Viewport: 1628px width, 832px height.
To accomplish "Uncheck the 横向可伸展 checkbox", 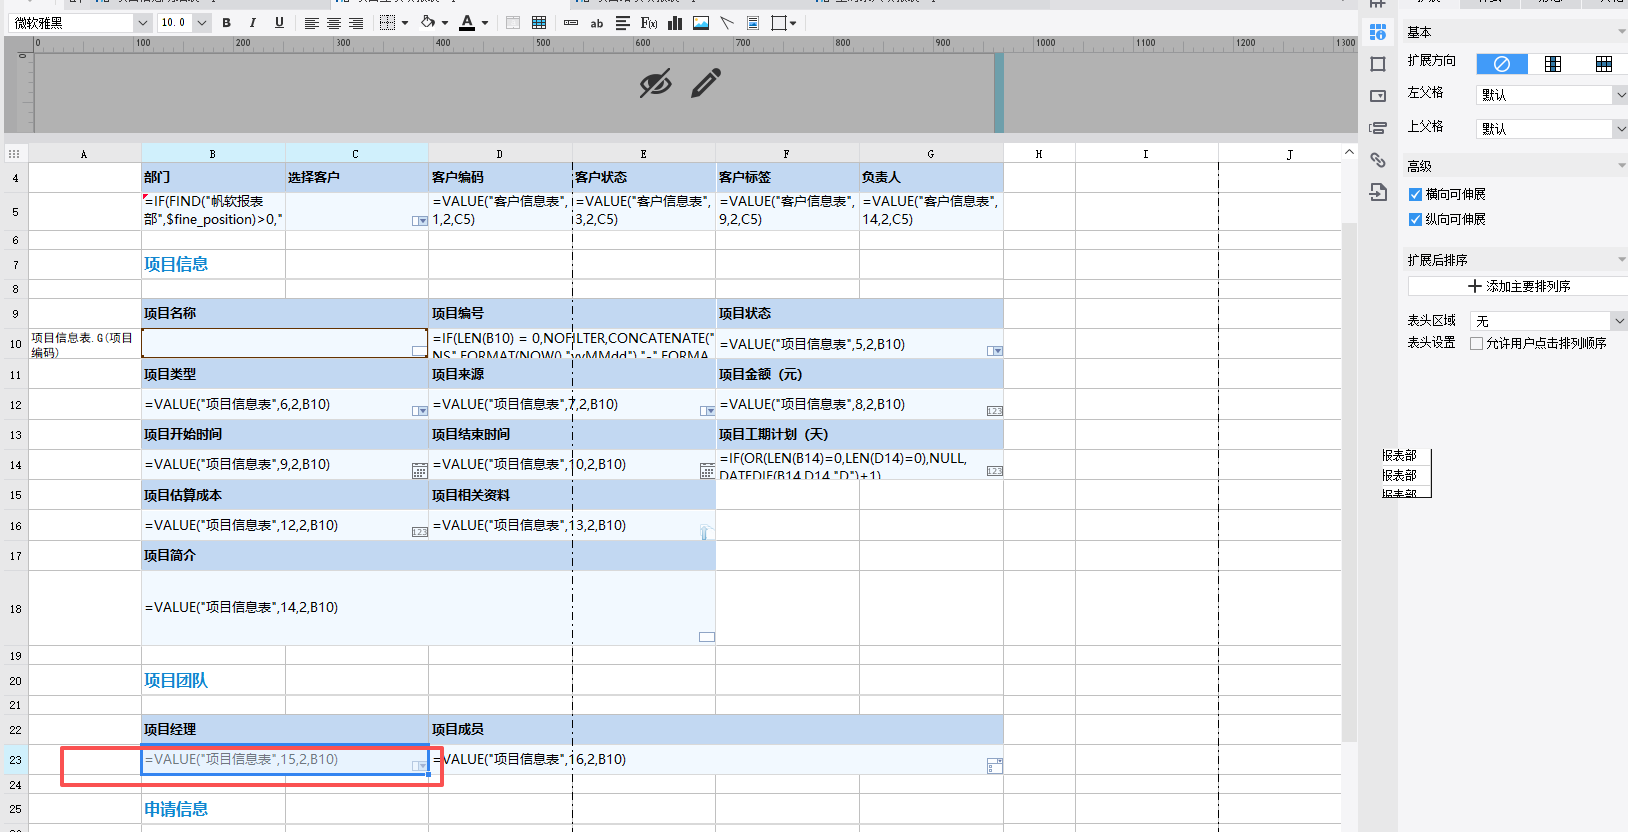I will pos(1415,194).
